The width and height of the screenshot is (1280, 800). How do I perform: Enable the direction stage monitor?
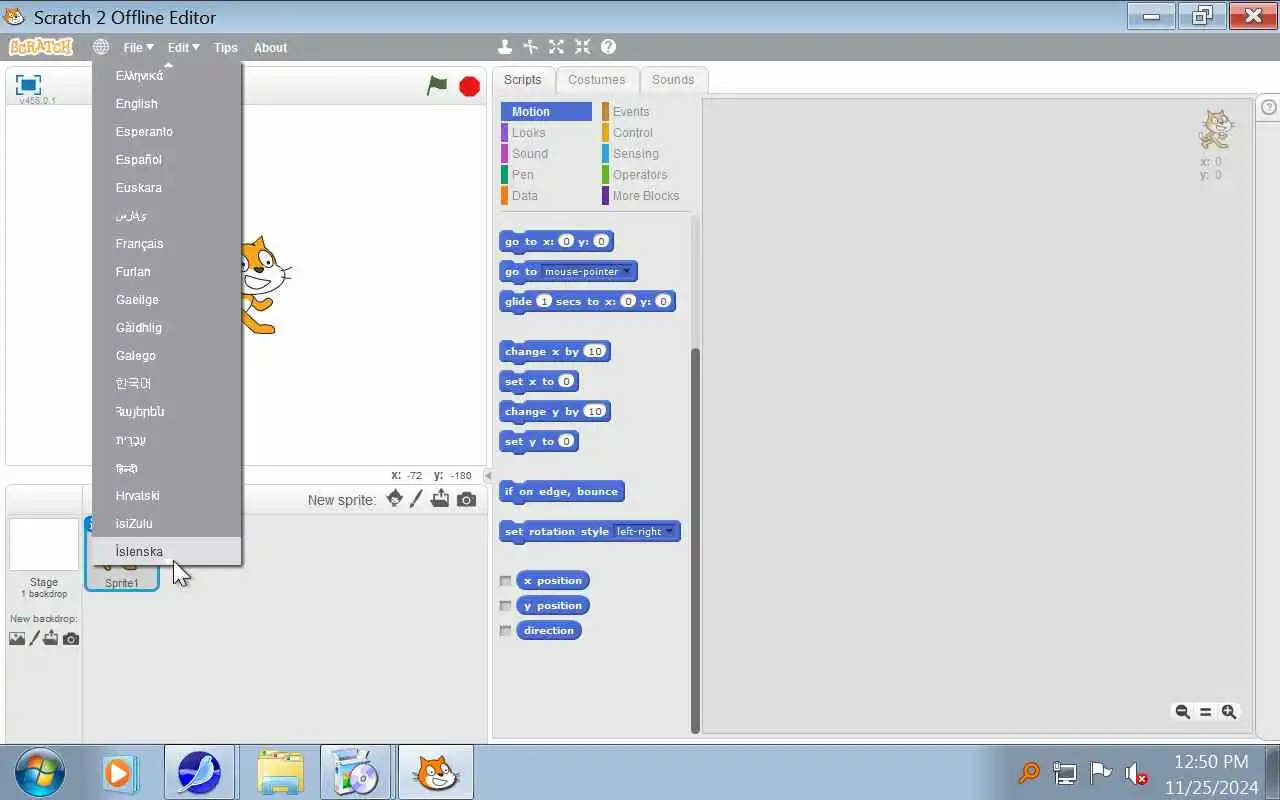(x=506, y=631)
